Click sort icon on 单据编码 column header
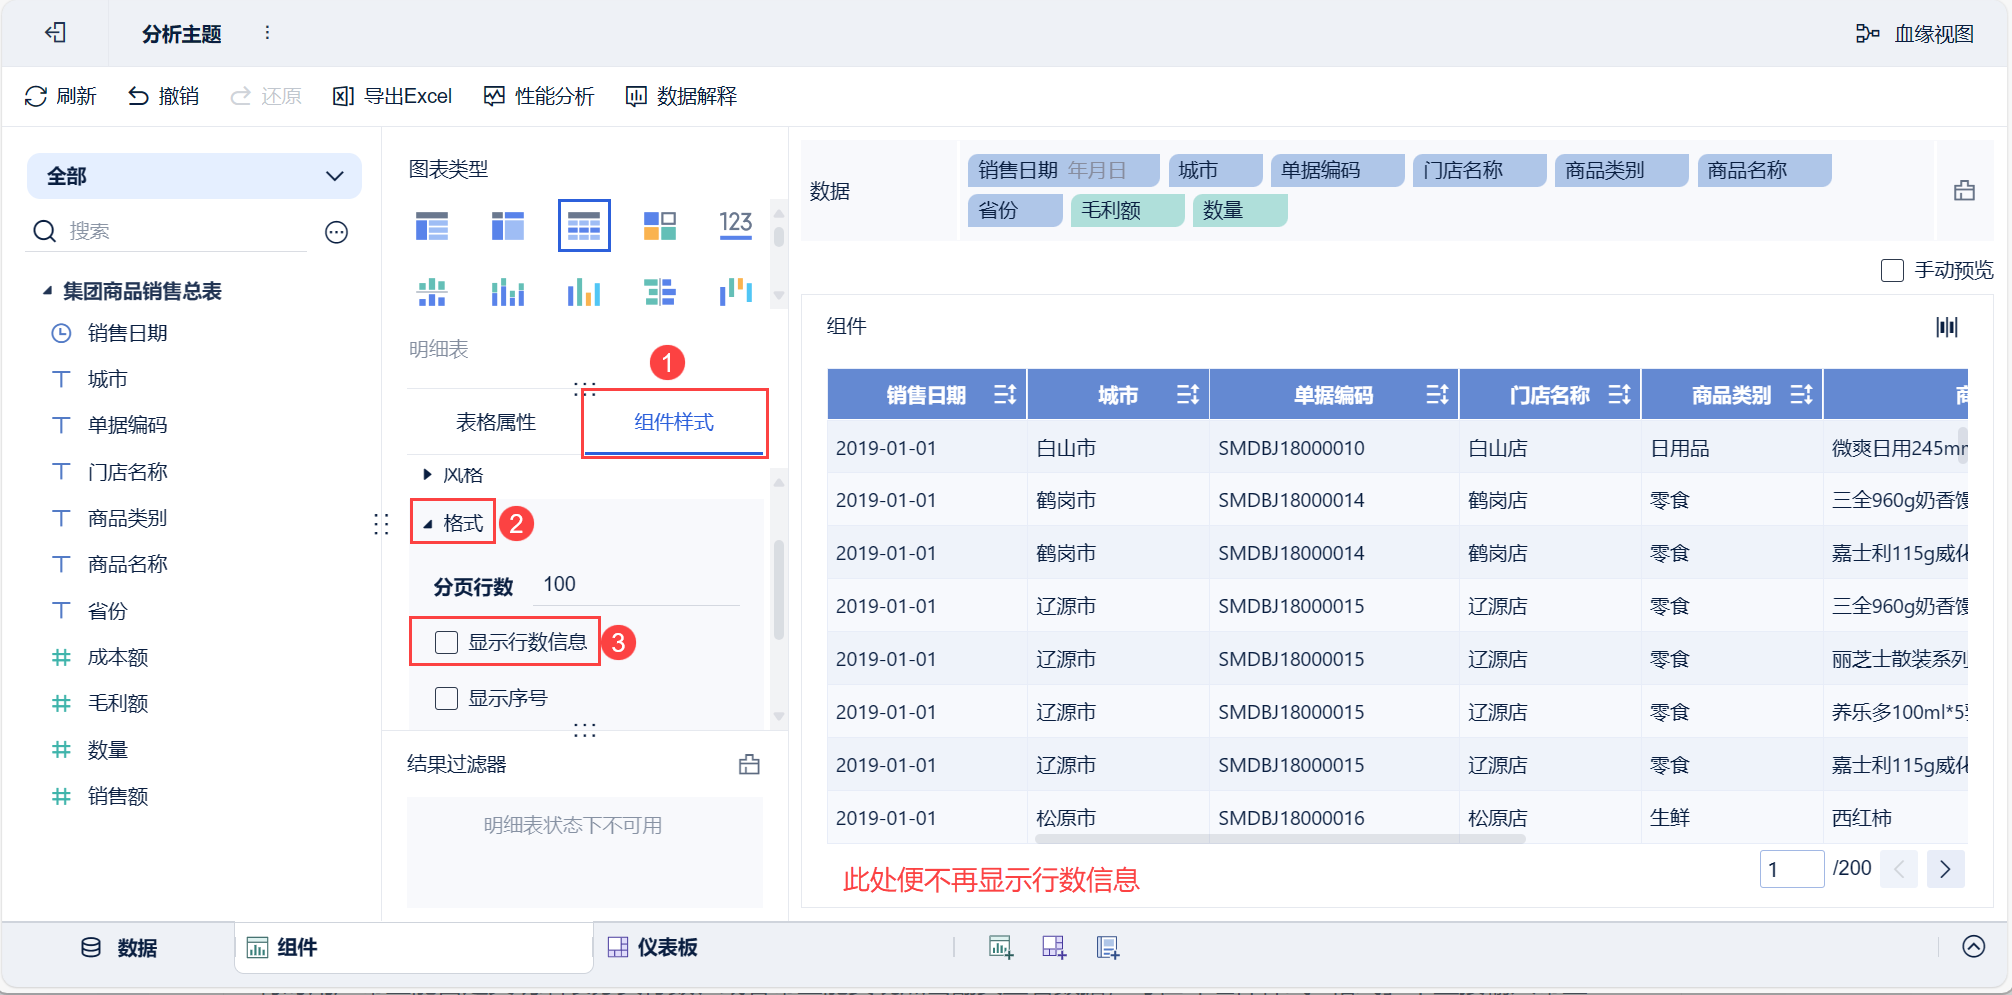The width and height of the screenshot is (2012, 995). point(1437,395)
